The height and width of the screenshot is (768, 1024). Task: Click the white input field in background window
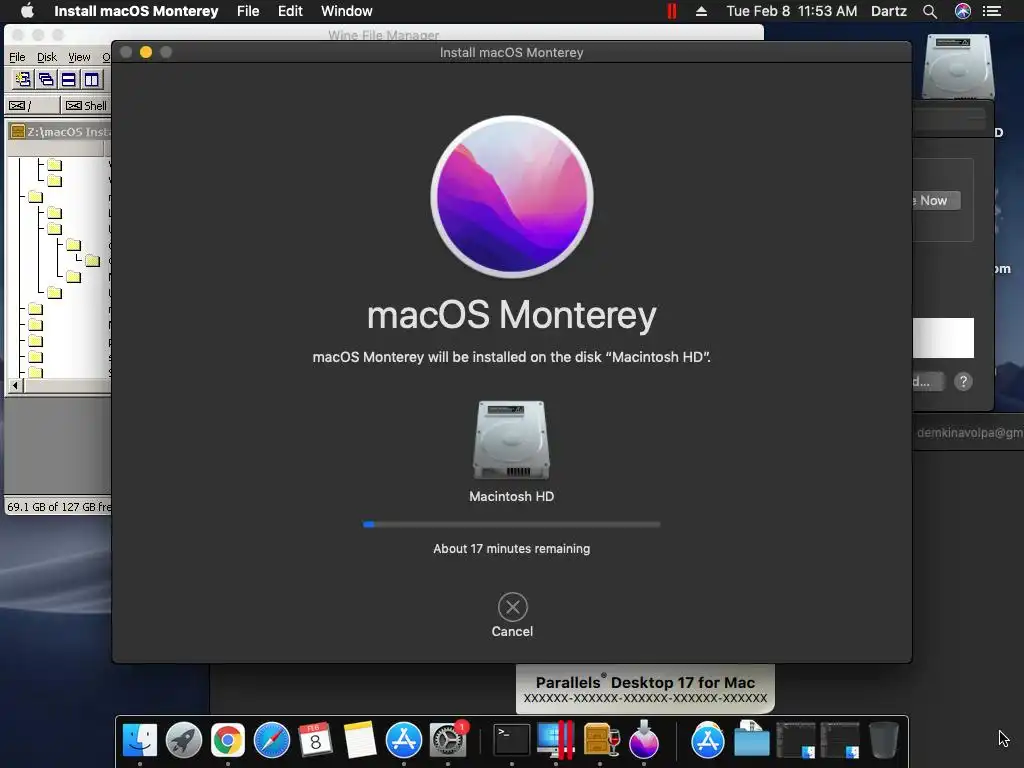(x=943, y=338)
